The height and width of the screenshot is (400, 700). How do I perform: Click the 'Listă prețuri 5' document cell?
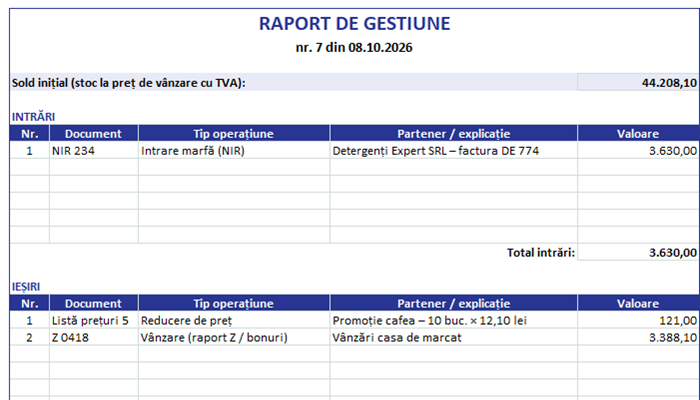click(94, 320)
